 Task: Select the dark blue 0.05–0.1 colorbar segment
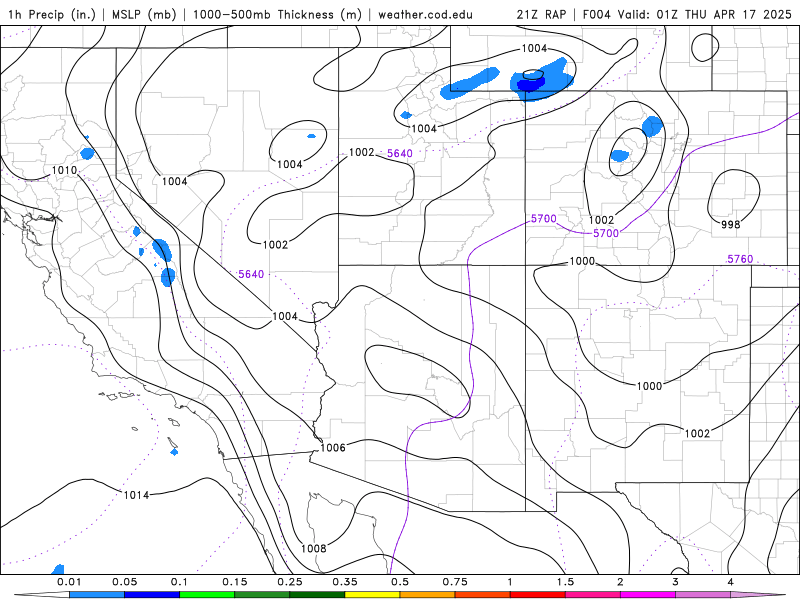point(152,595)
